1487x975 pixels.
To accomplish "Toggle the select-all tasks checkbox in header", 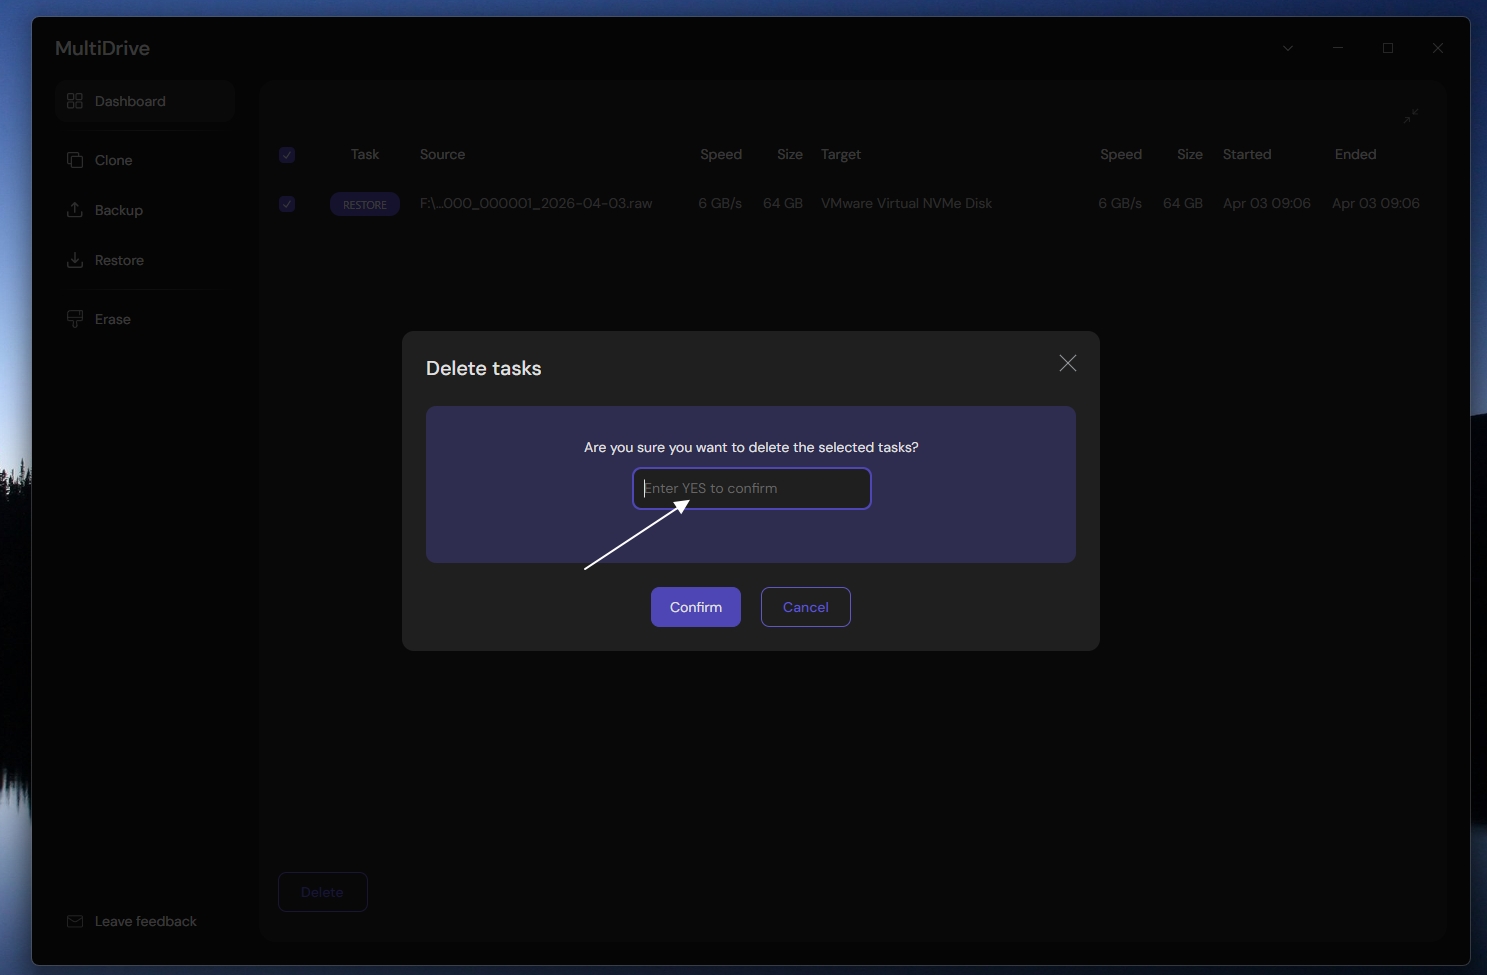I will (287, 155).
